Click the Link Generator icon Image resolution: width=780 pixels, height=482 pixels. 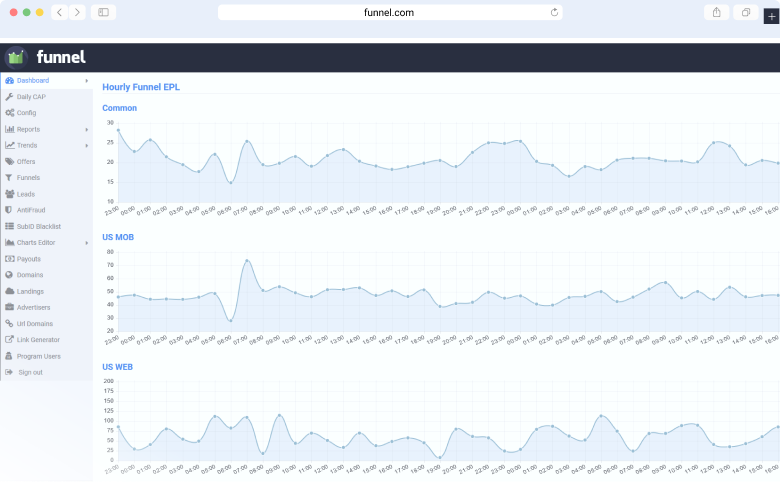point(9,339)
